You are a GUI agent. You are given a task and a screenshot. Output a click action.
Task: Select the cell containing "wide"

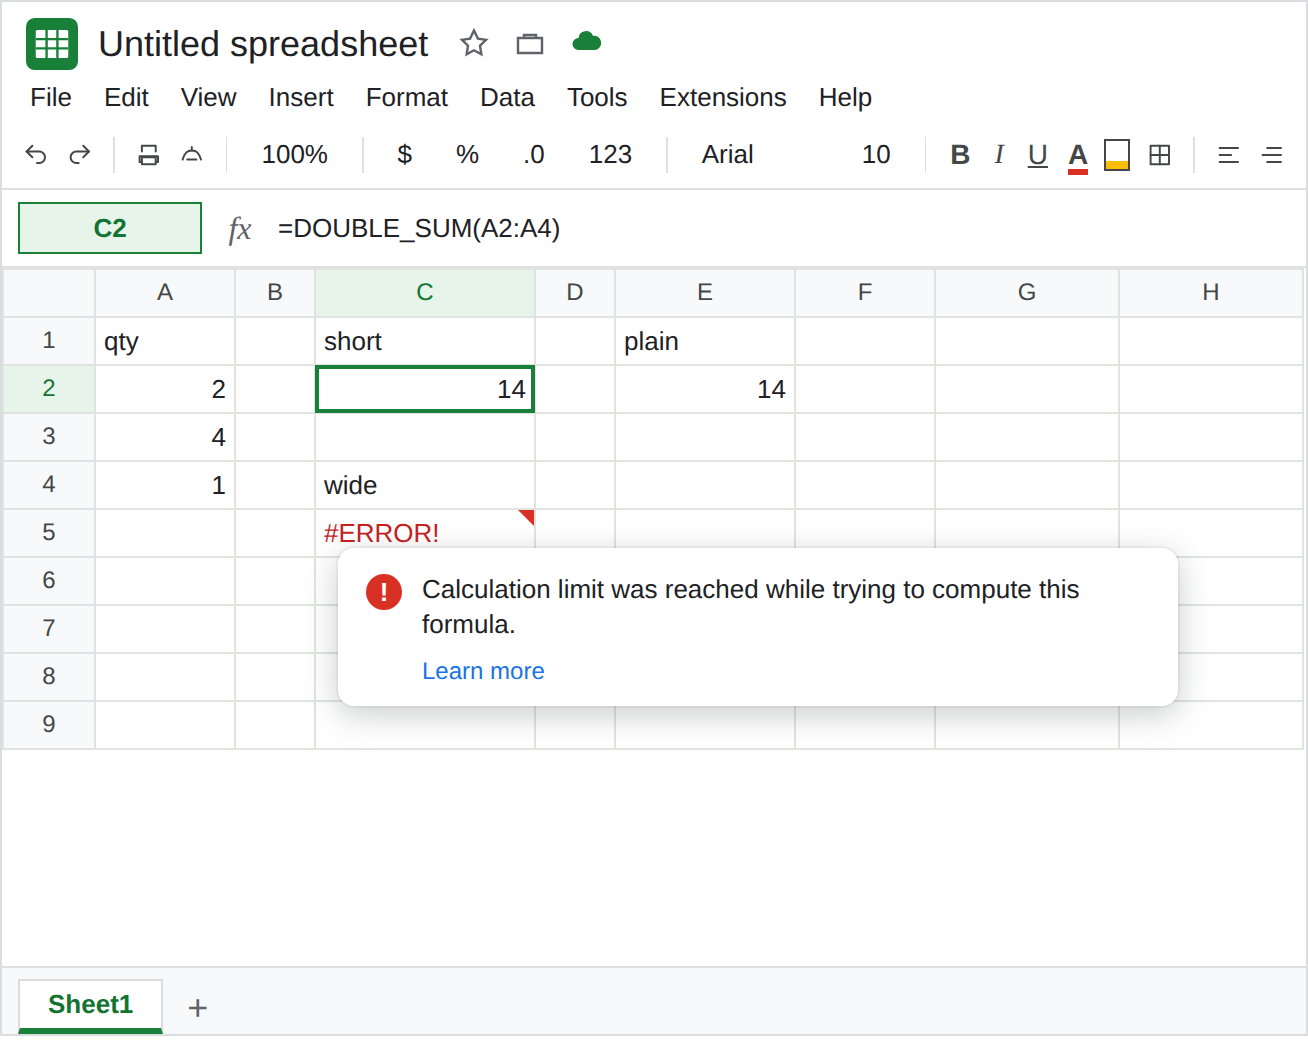(x=425, y=485)
